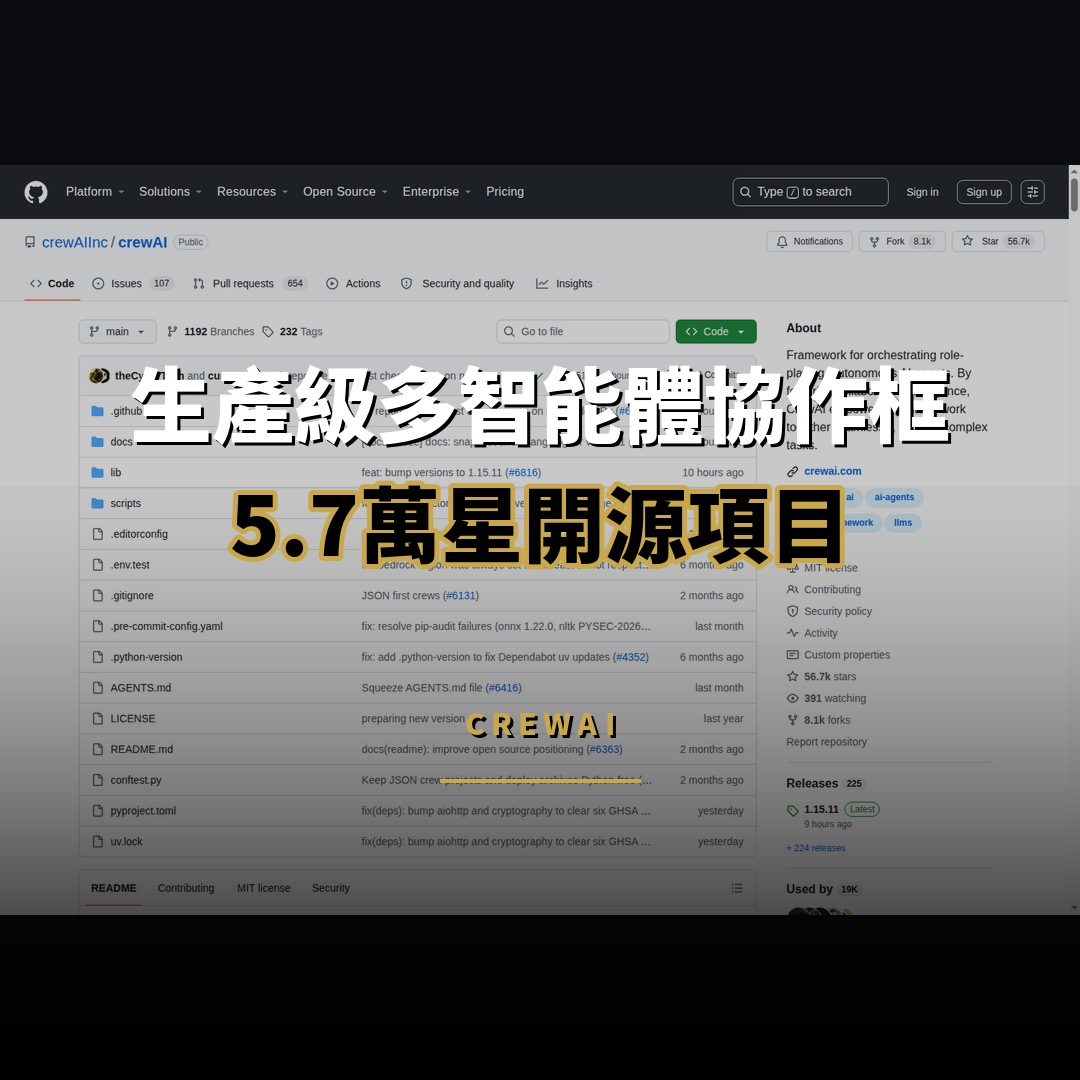Open the .editorconfig file
Image resolution: width=1080 pixels, height=1080 pixels.
(x=139, y=534)
